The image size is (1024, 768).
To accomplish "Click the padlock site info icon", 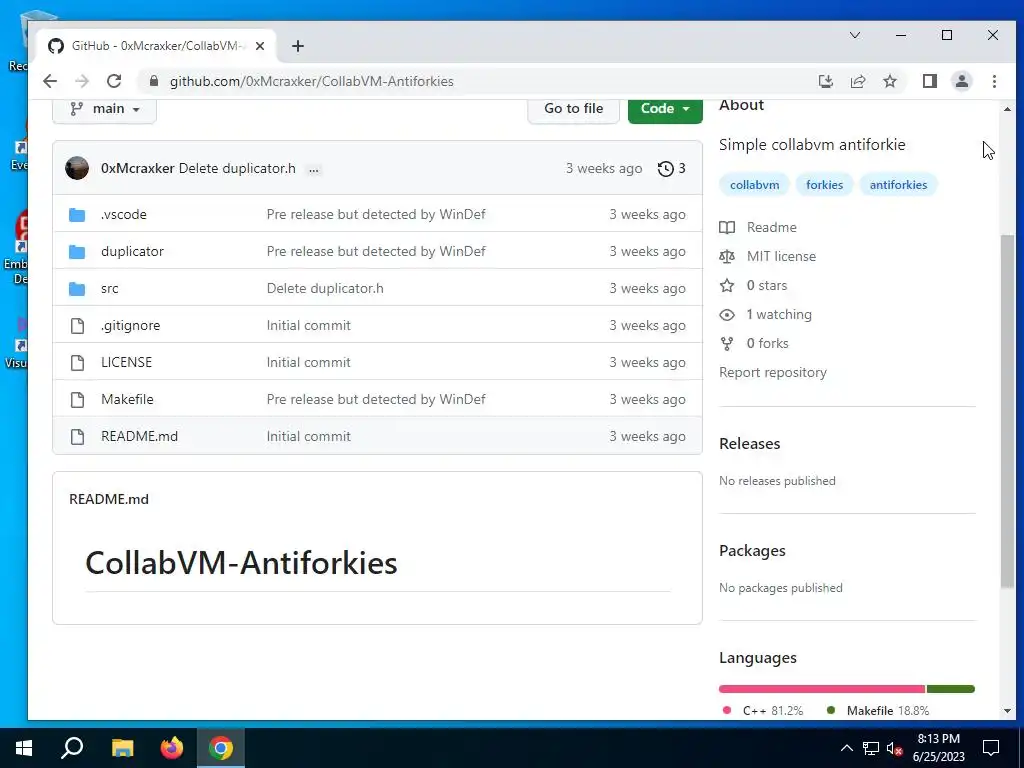I will point(154,81).
